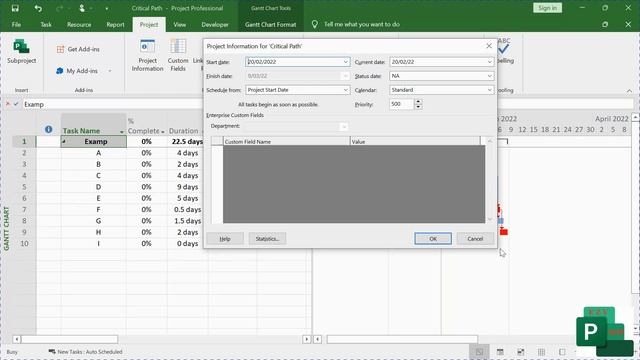Image resolution: width=640 pixels, height=360 pixels.
Task: Click the Priority input field
Action: point(401,104)
